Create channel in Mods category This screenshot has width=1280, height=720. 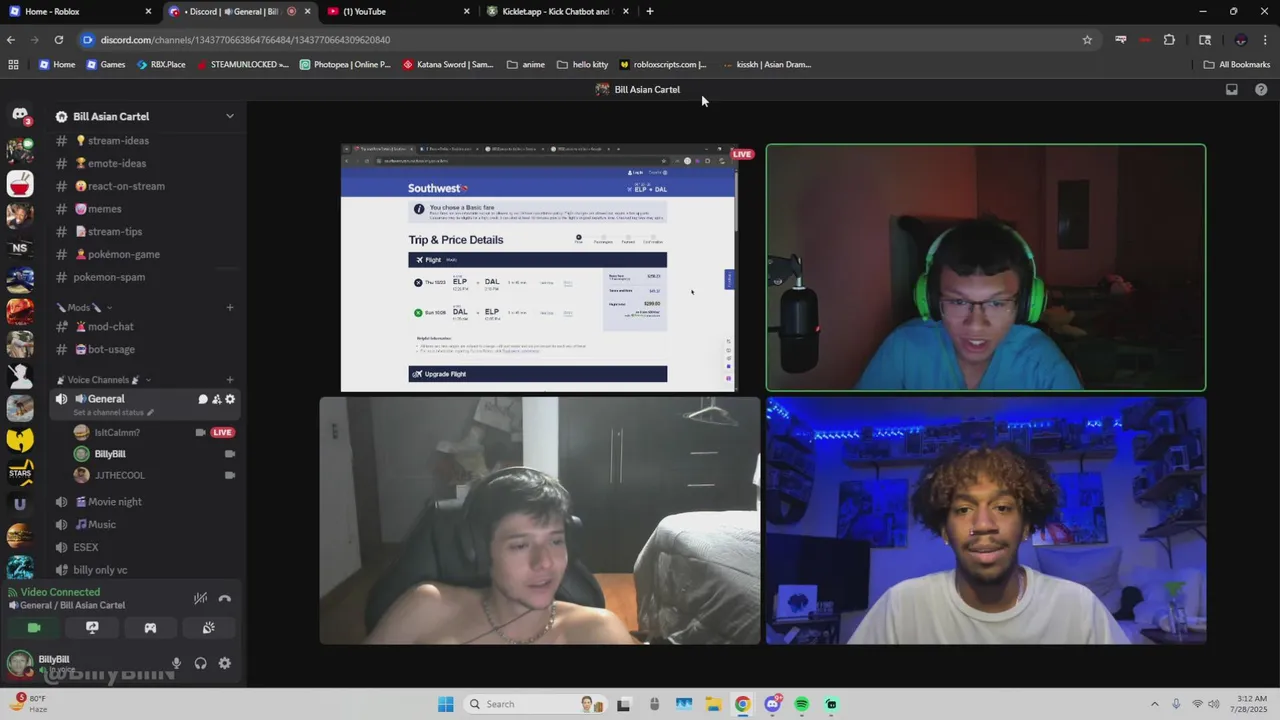(230, 307)
